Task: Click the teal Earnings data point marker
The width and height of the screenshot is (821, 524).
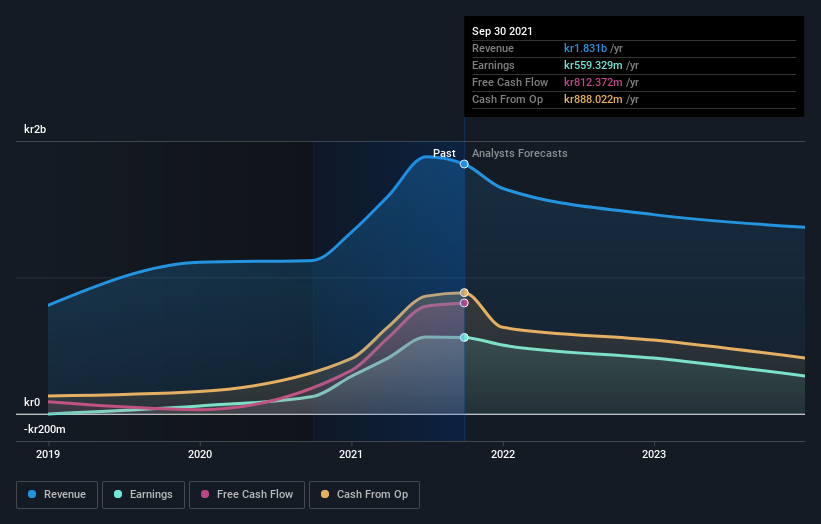Action: coord(464,338)
